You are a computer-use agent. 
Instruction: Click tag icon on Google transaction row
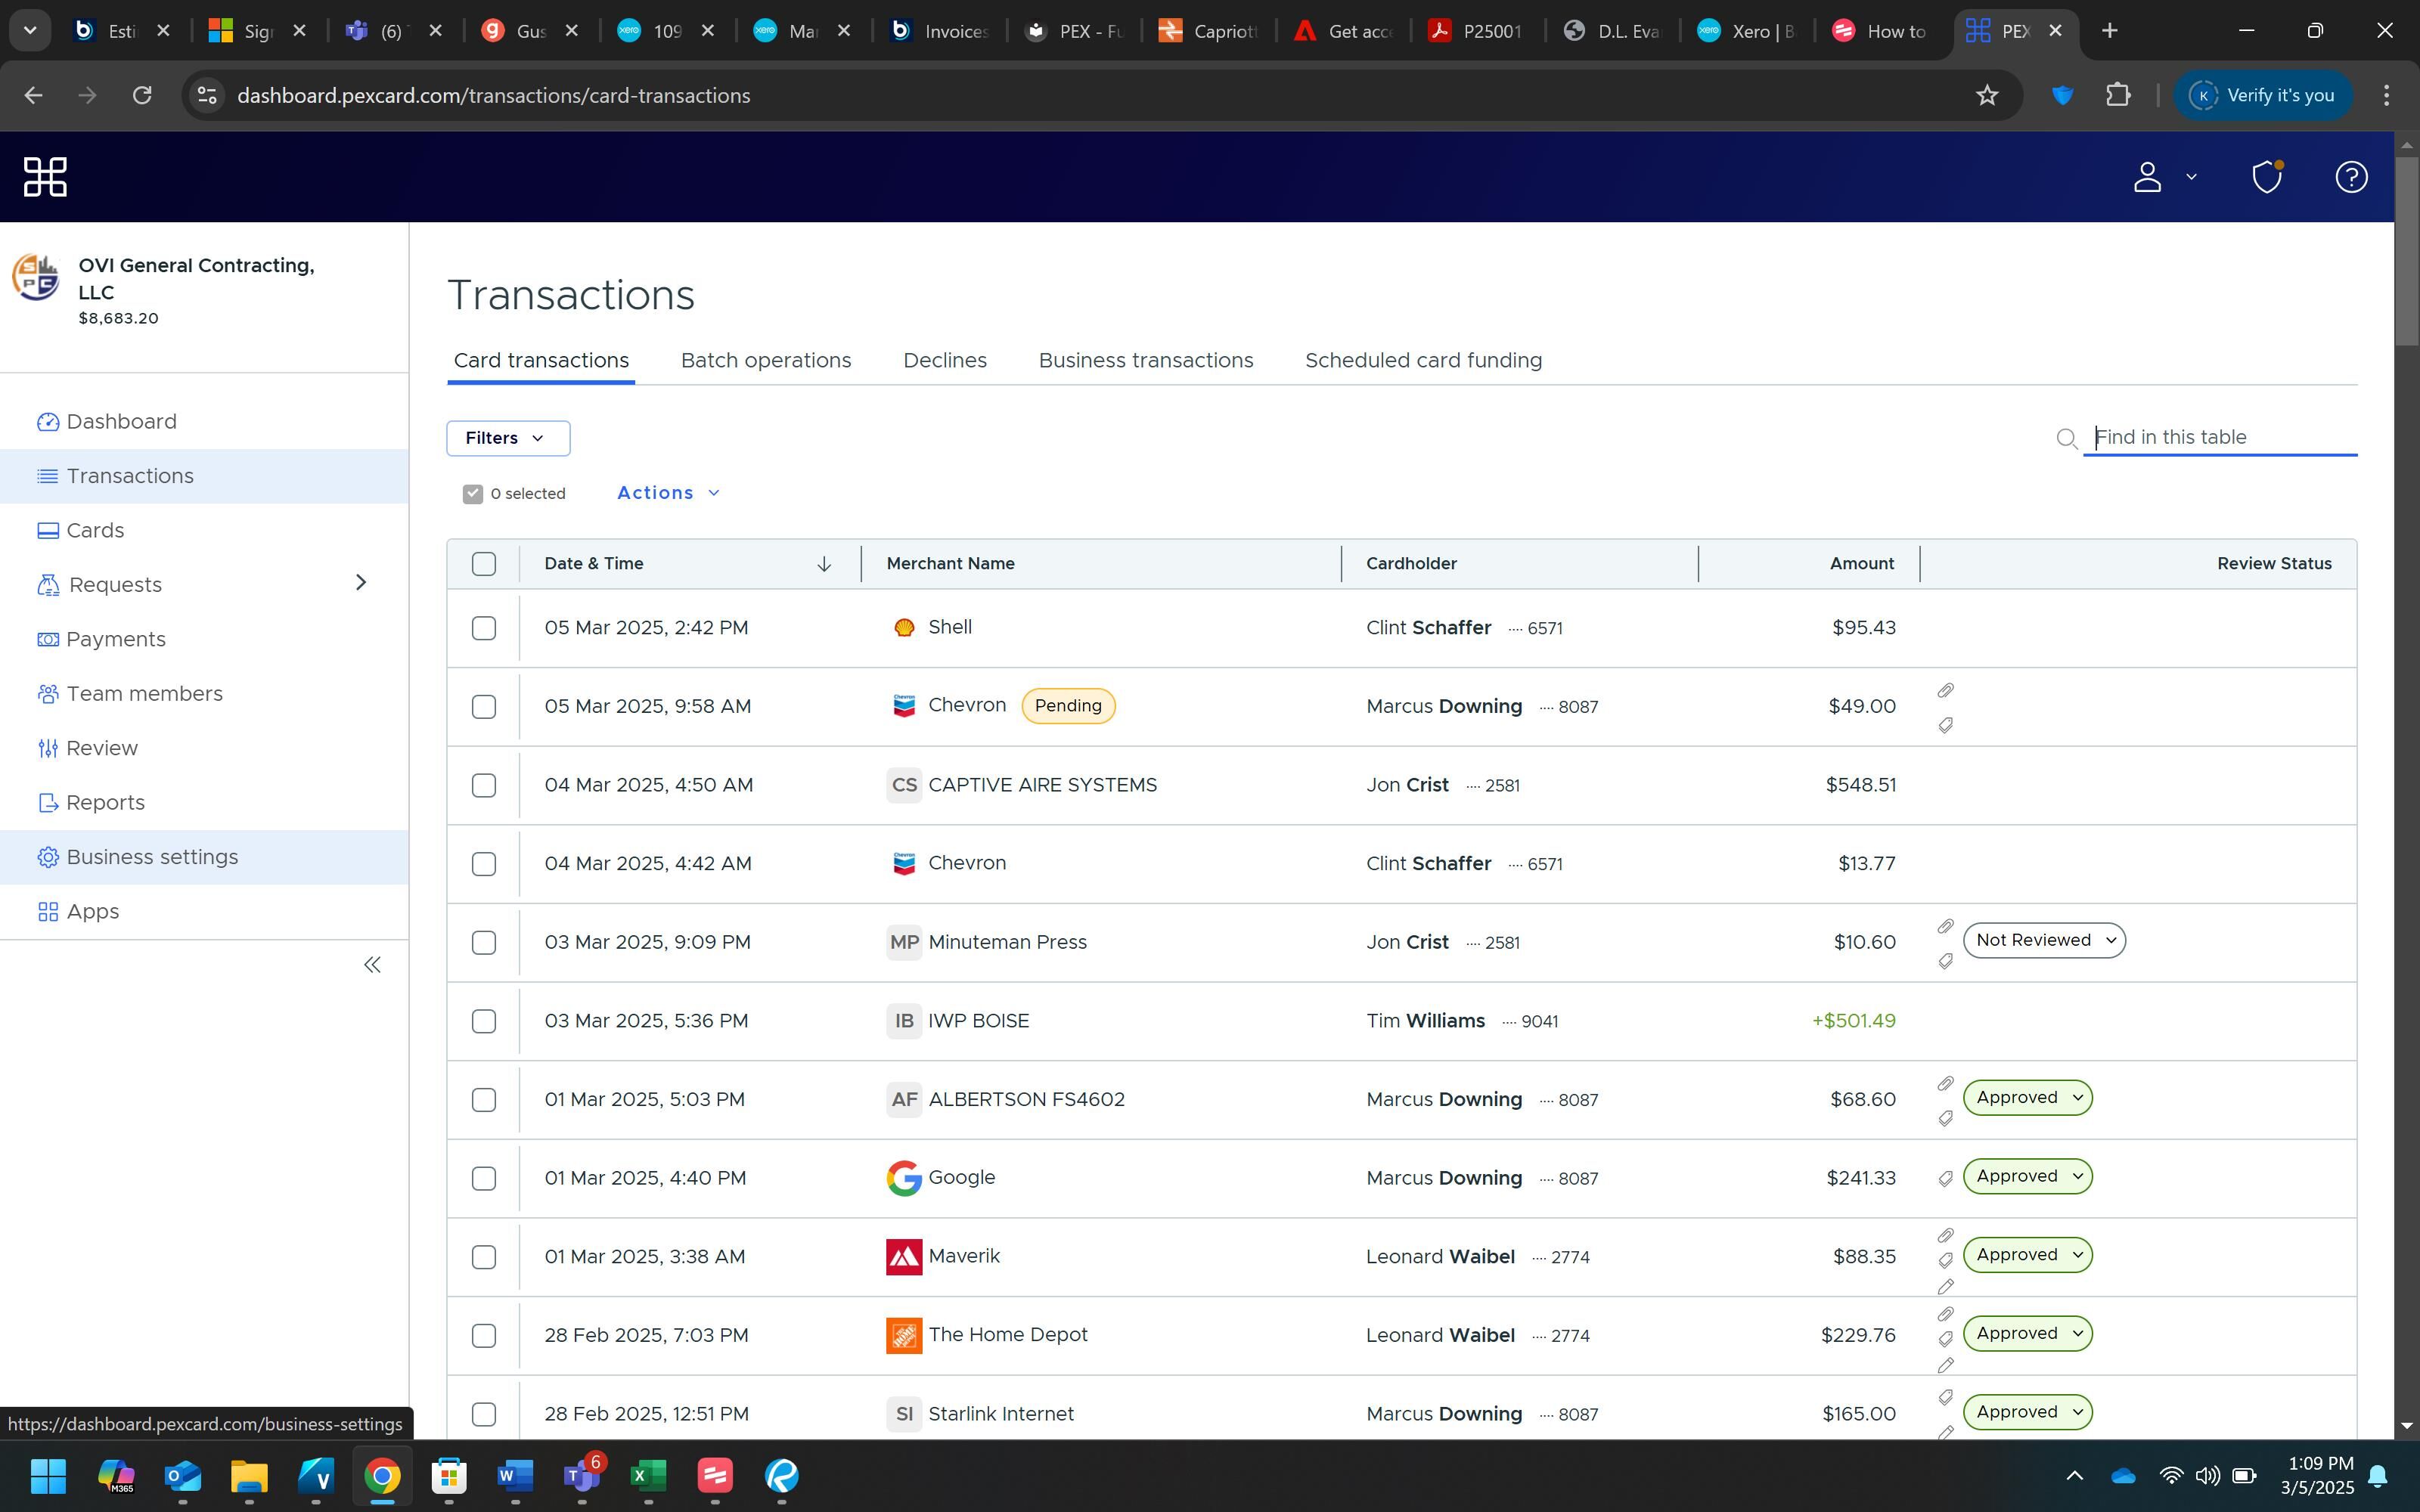pyautogui.click(x=1945, y=1179)
